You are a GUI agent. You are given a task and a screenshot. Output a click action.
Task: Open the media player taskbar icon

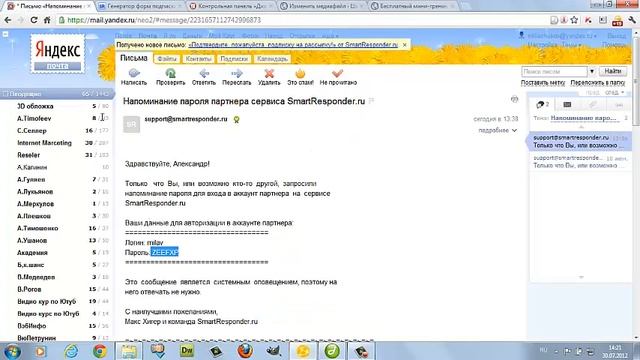(x=40, y=351)
